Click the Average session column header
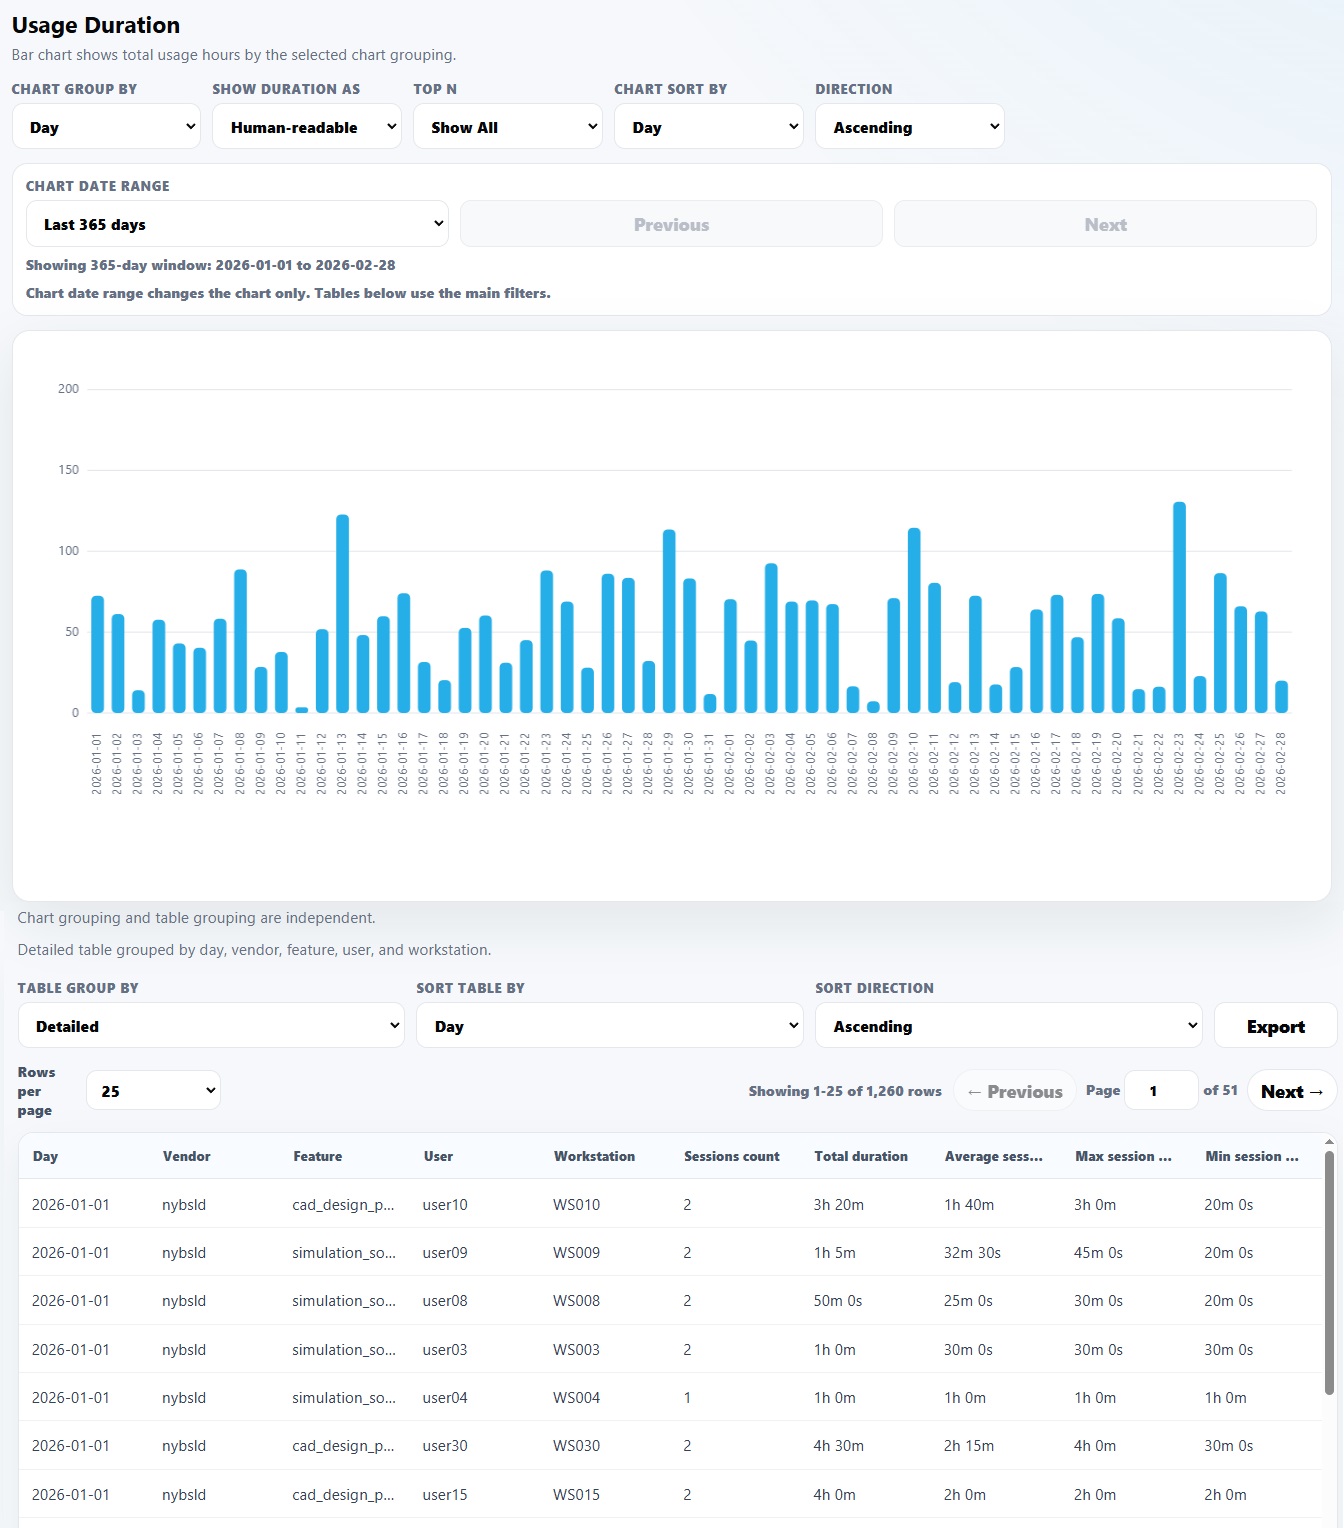 tap(993, 1156)
